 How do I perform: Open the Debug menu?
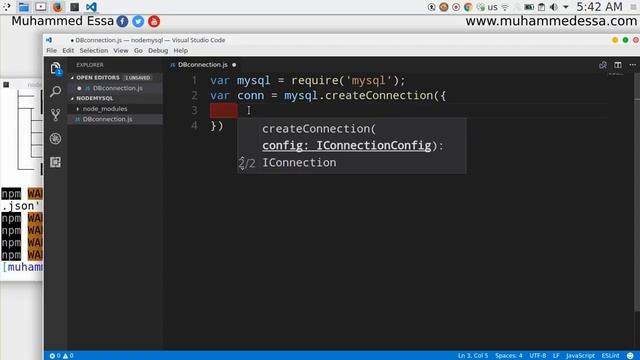tap(158, 51)
